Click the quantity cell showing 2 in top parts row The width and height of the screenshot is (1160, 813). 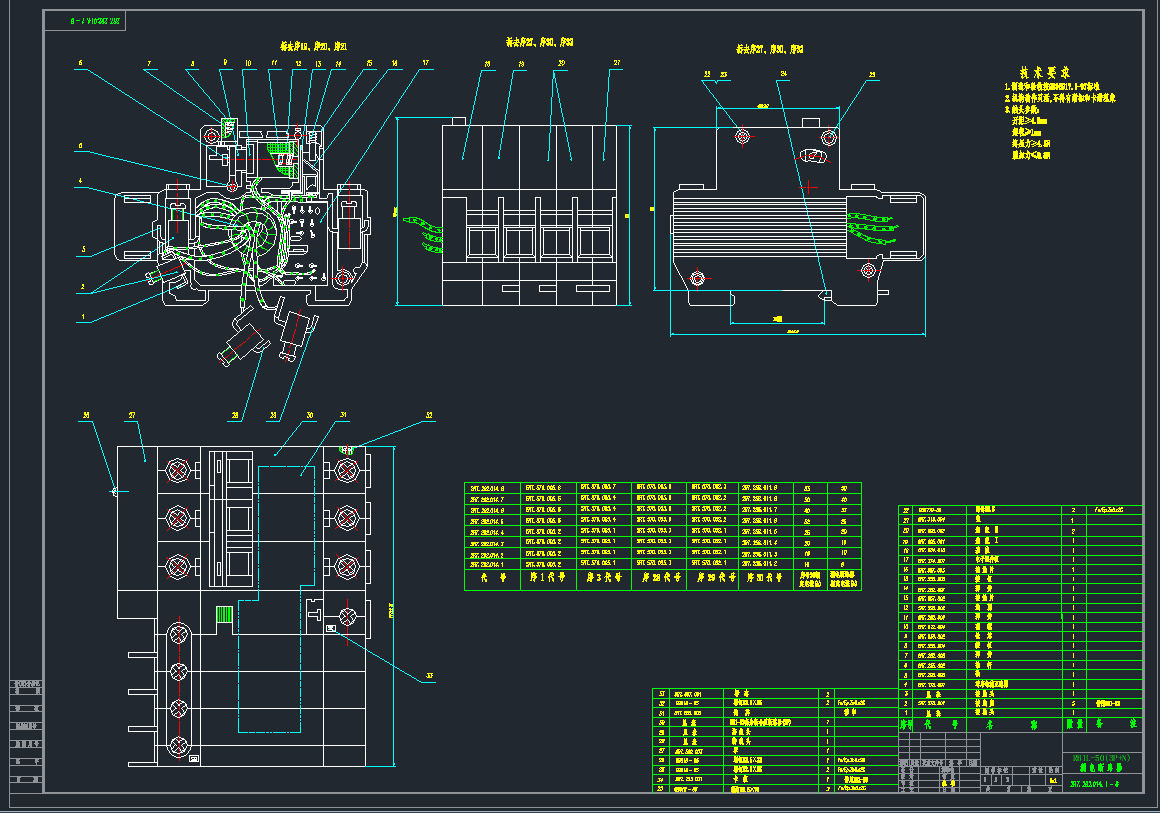click(1071, 510)
